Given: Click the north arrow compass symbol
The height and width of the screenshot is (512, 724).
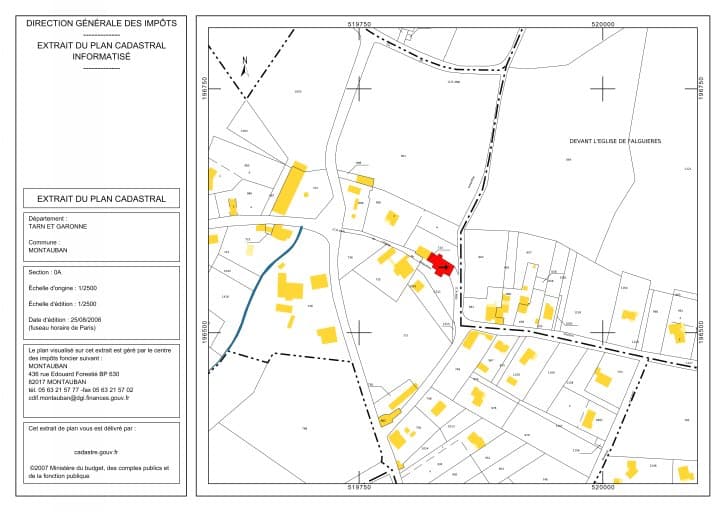Looking at the screenshot, I should pyautogui.click(x=244, y=66).
